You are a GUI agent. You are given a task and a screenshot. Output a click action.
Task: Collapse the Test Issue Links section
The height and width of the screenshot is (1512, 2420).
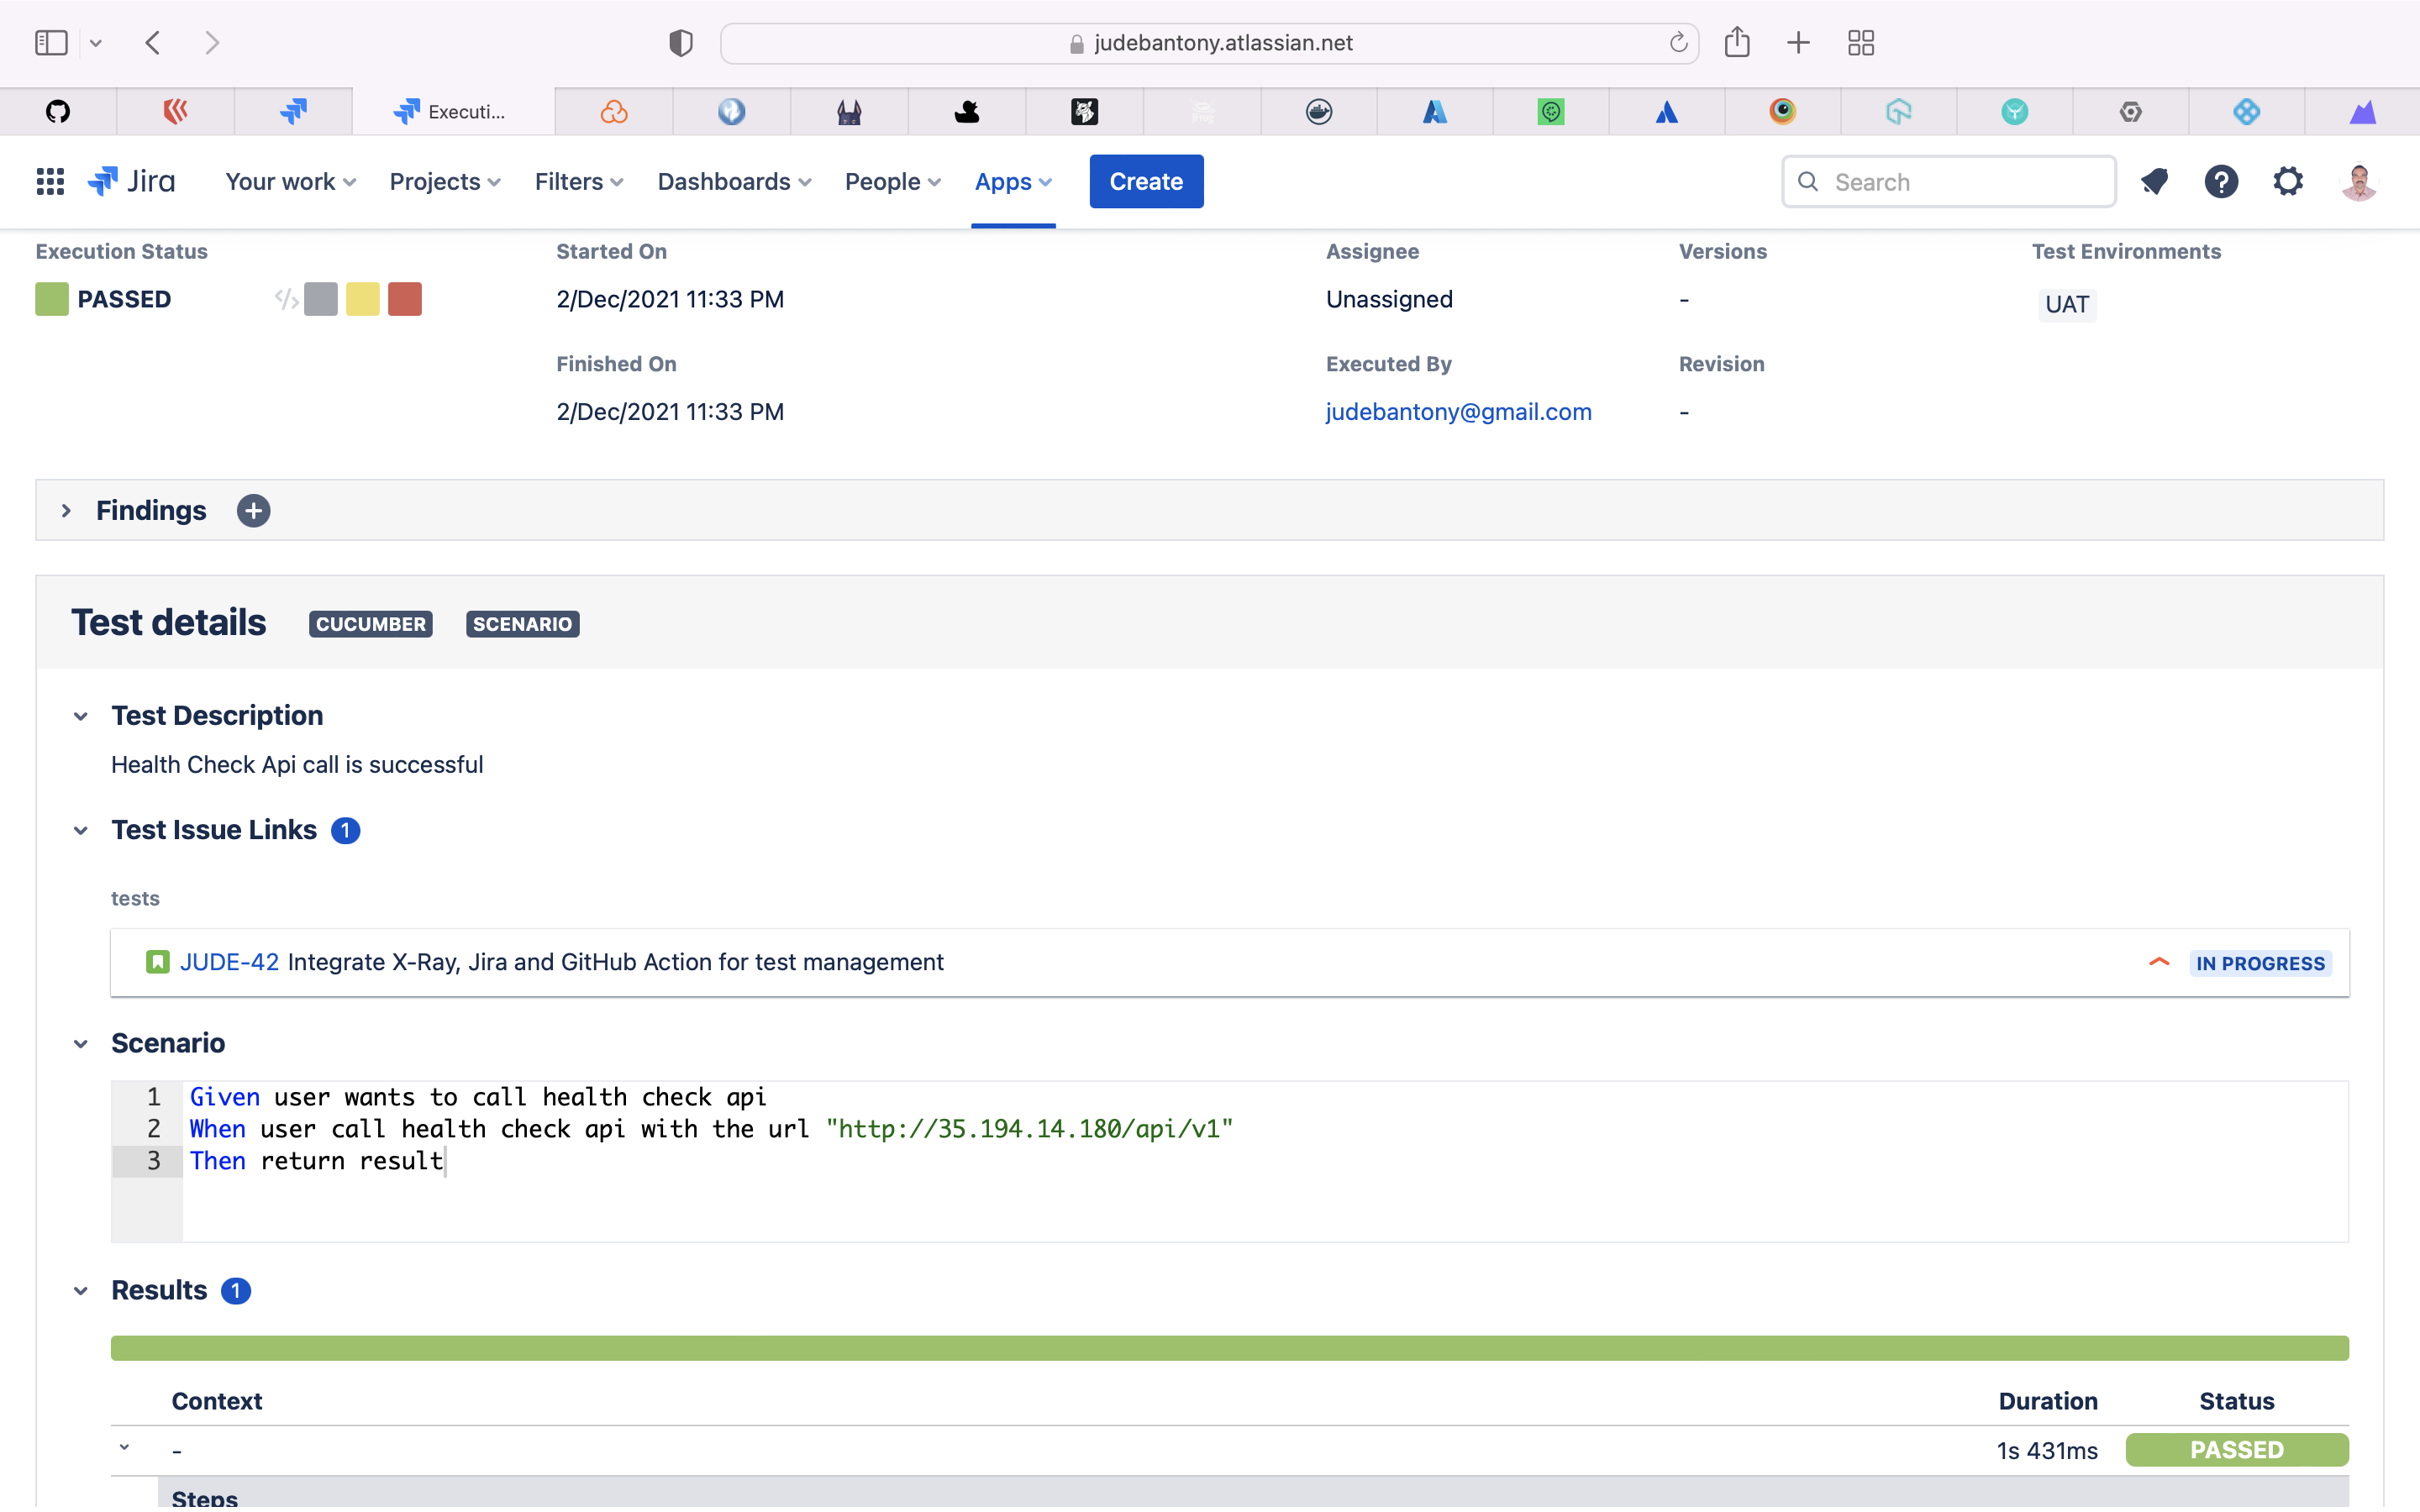[x=81, y=830]
